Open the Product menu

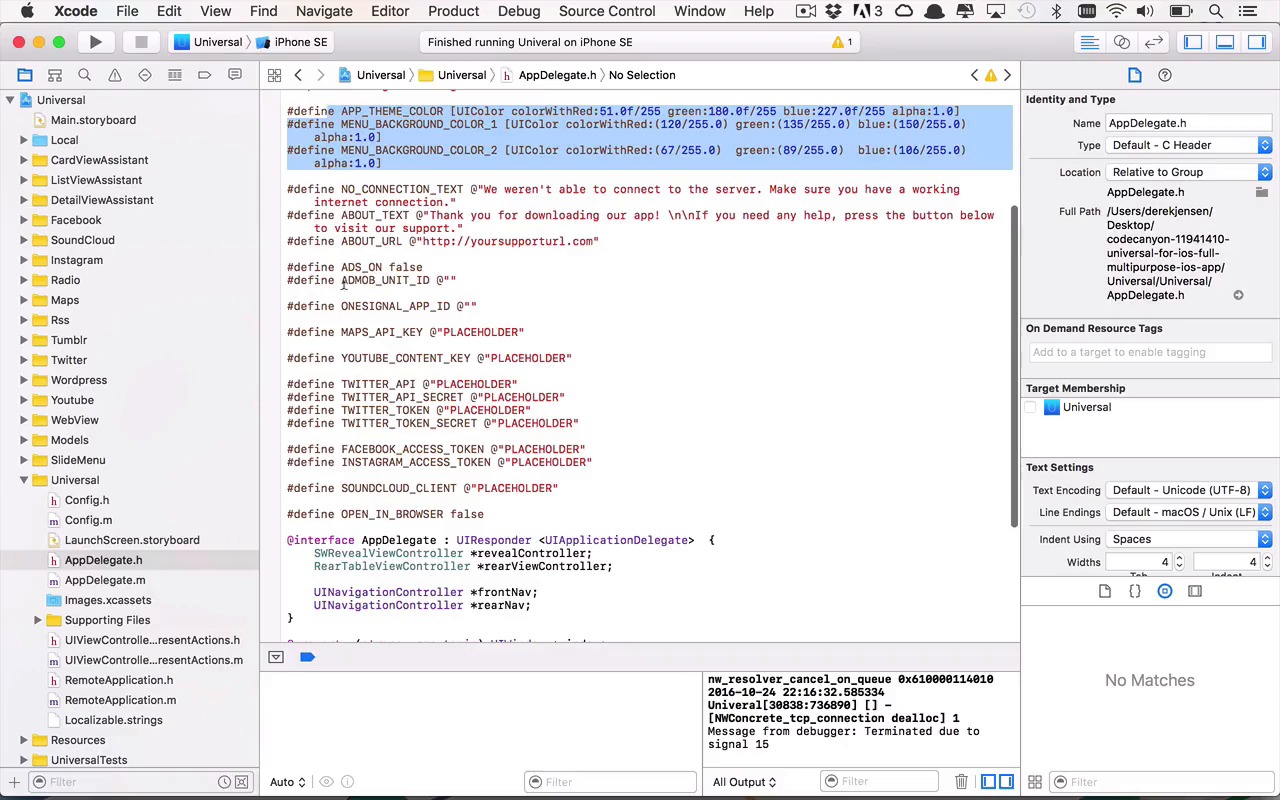(454, 11)
